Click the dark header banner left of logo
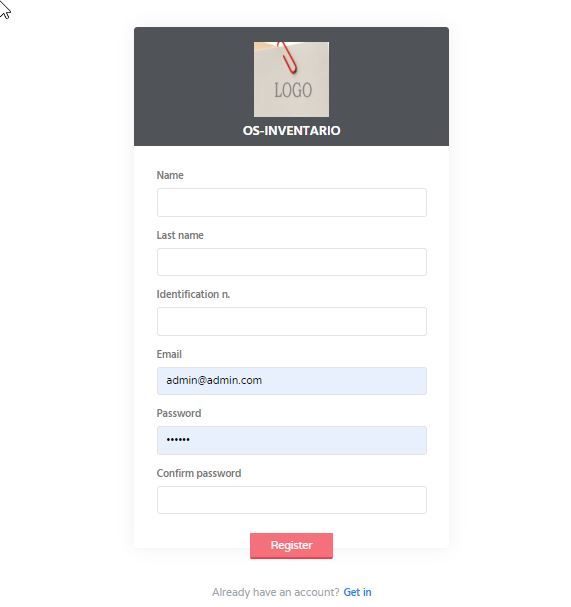The width and height of the screenshot is (571, 607). tap(194, 86)
